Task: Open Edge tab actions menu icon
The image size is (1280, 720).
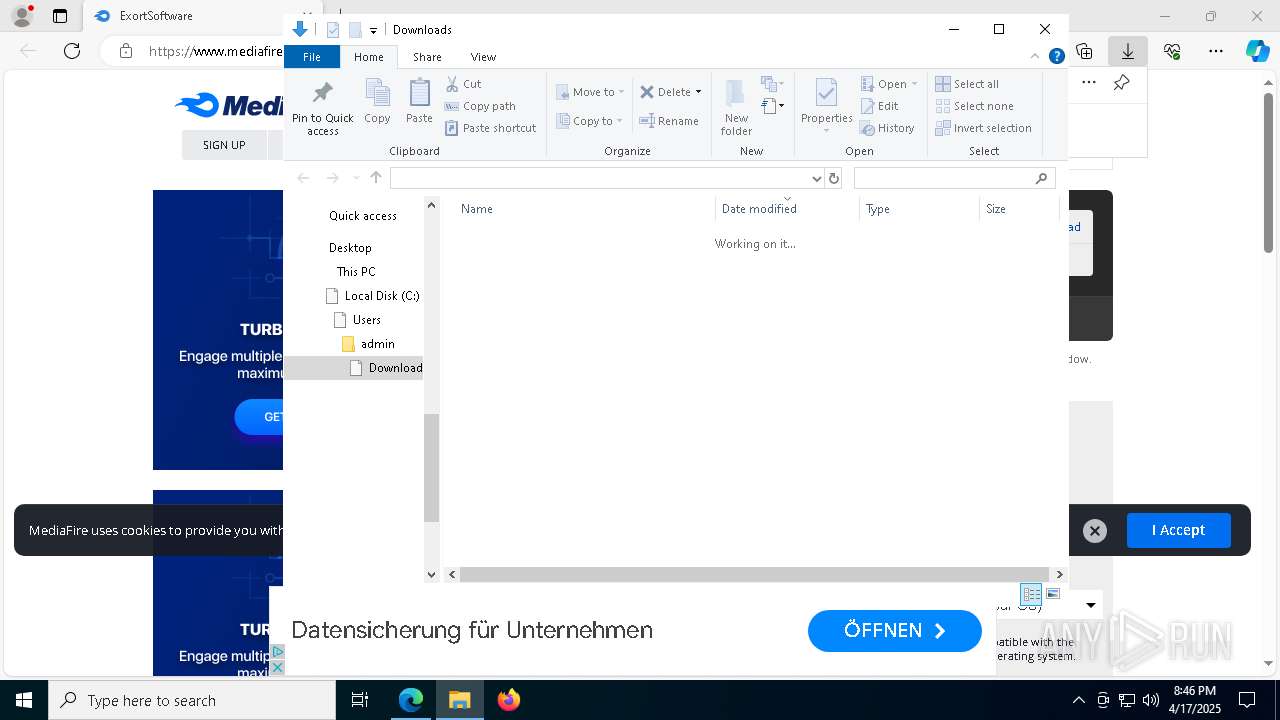Action: coord(60,16)
